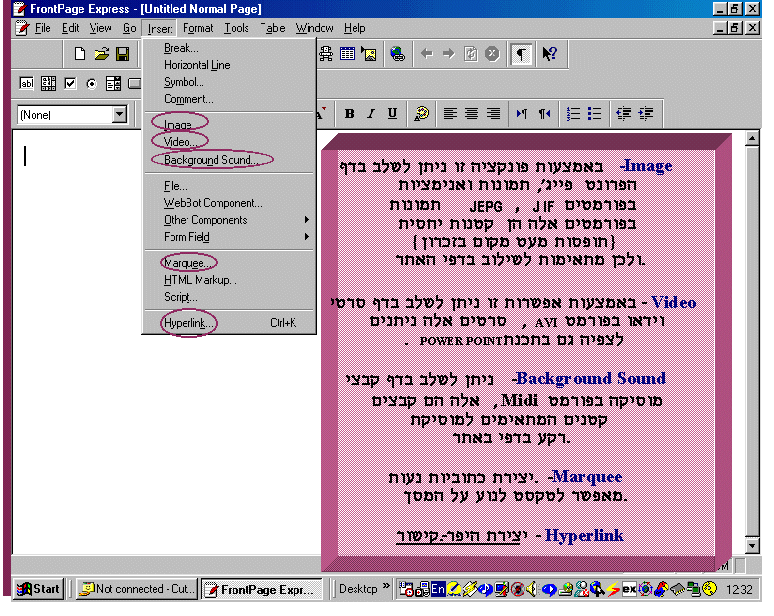Viewport: 774px width, 616px height.
Task: Click the Increase Indent icon
Action: click(x=646, y=114)
